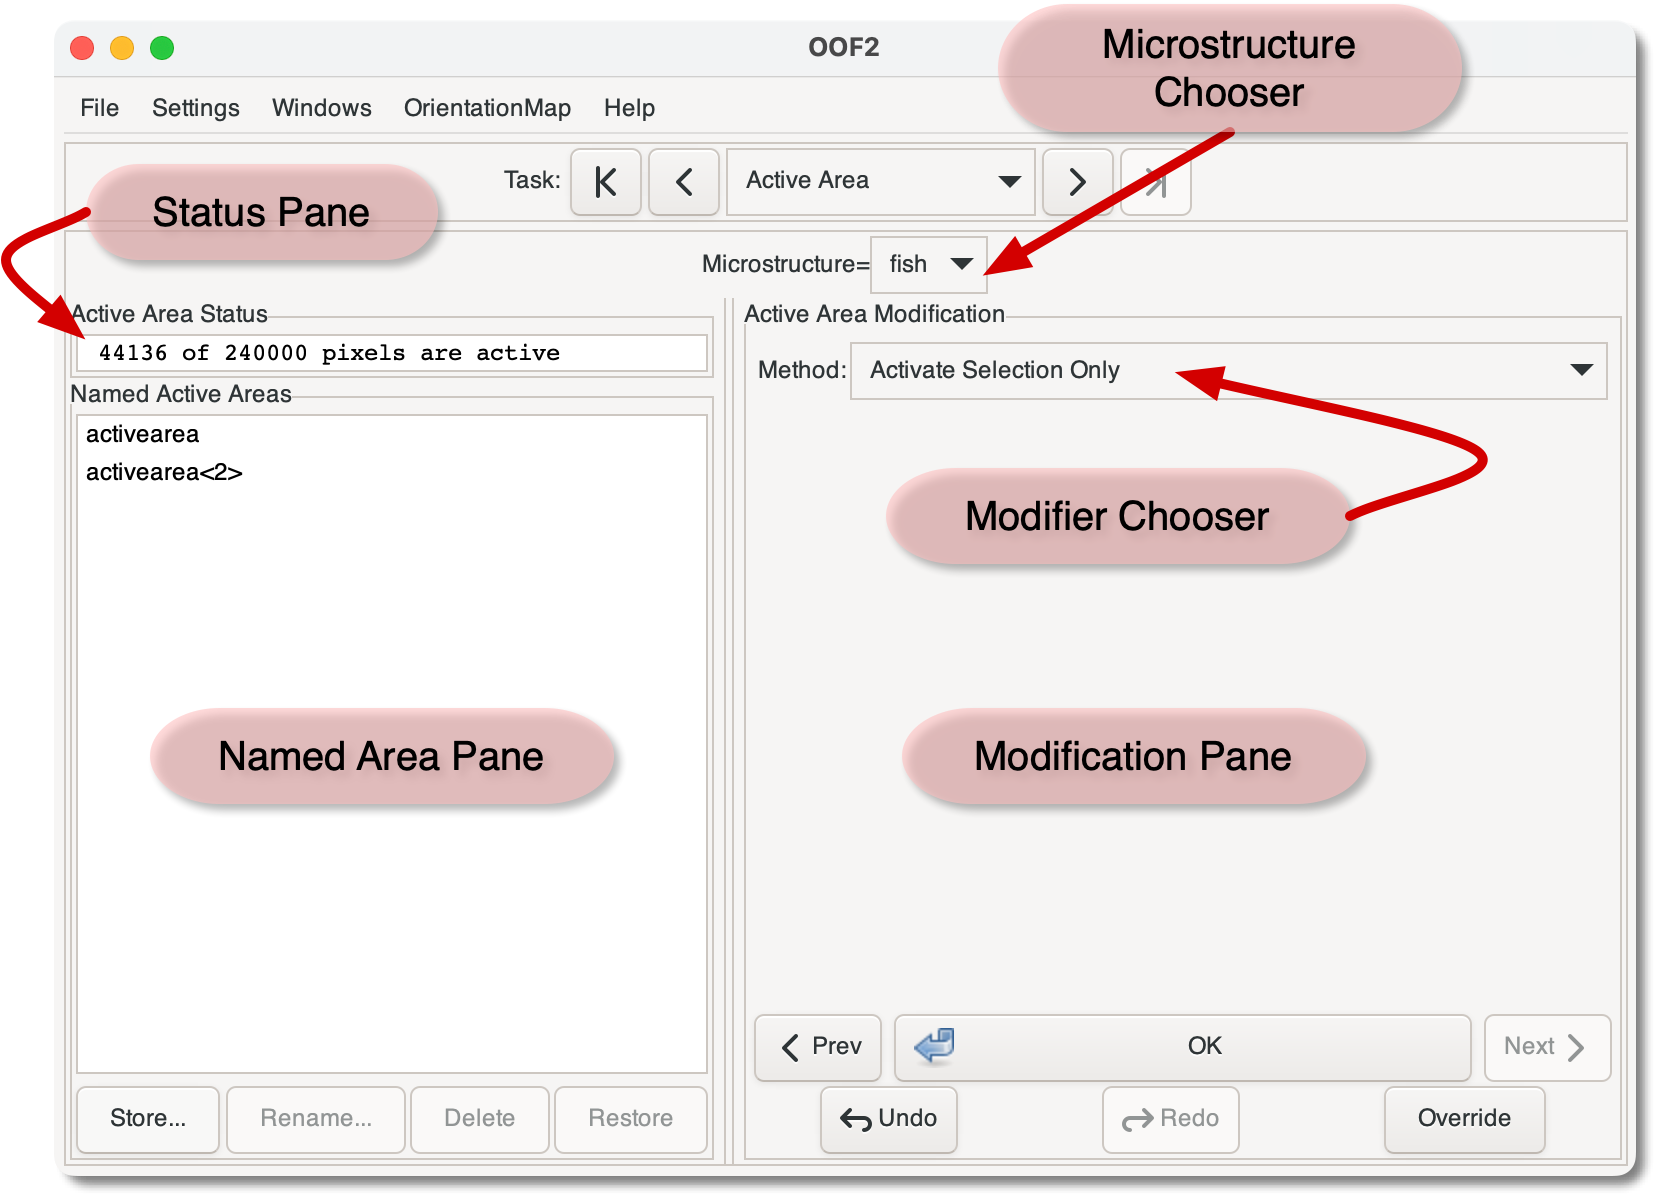Switch microstructure using the fish dropdown
This screenshot has height=1196, width=1656.
(x=928, y=264)
